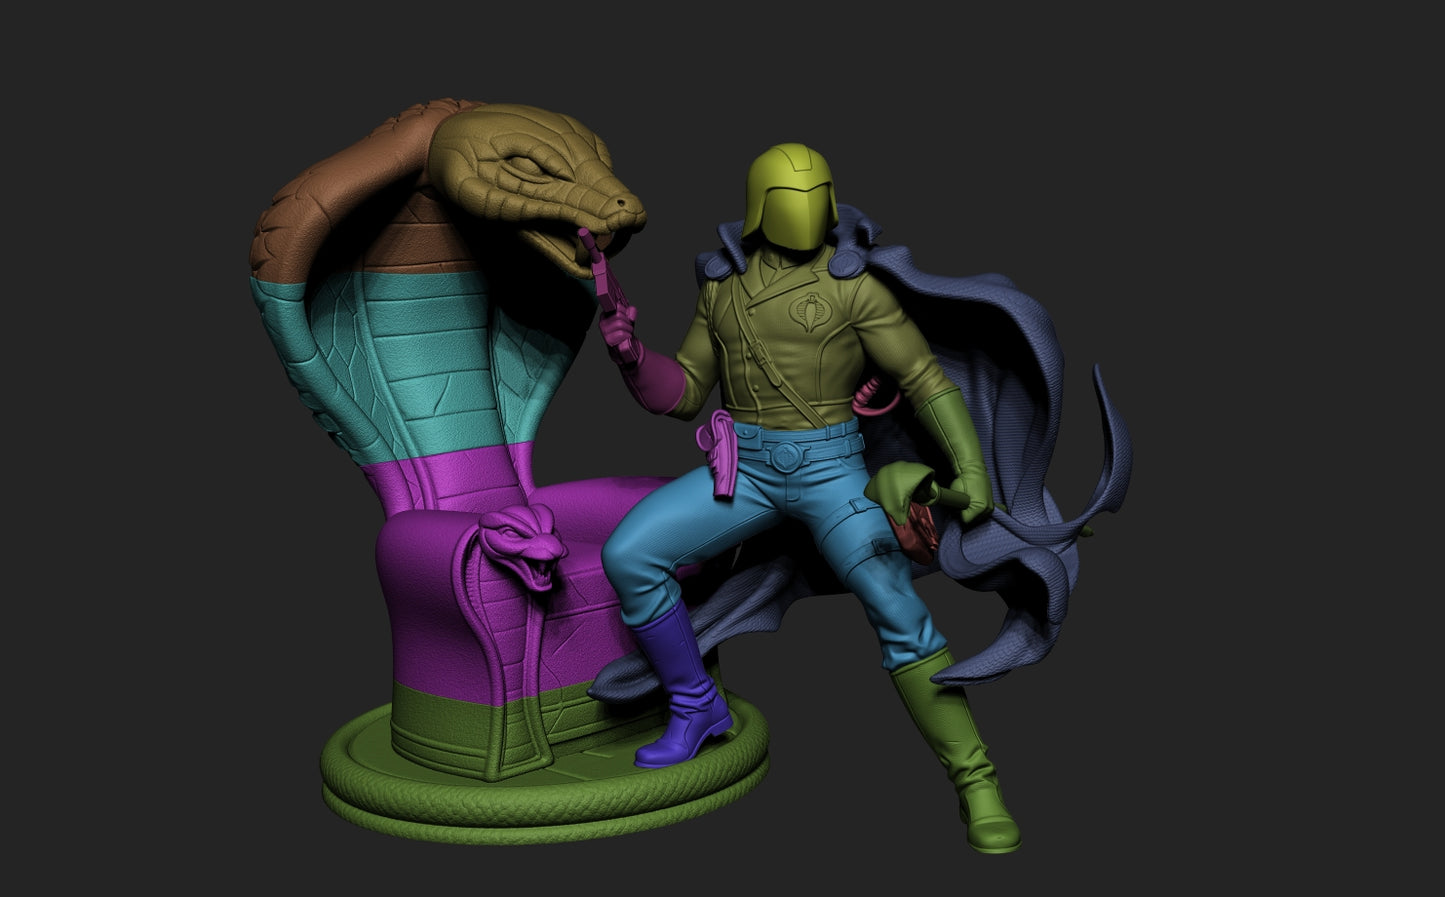The height and width of the screenshot is (897, 1445).
Task: Click the pink pistol in the raised hand
Action: [x=607, y=297]
